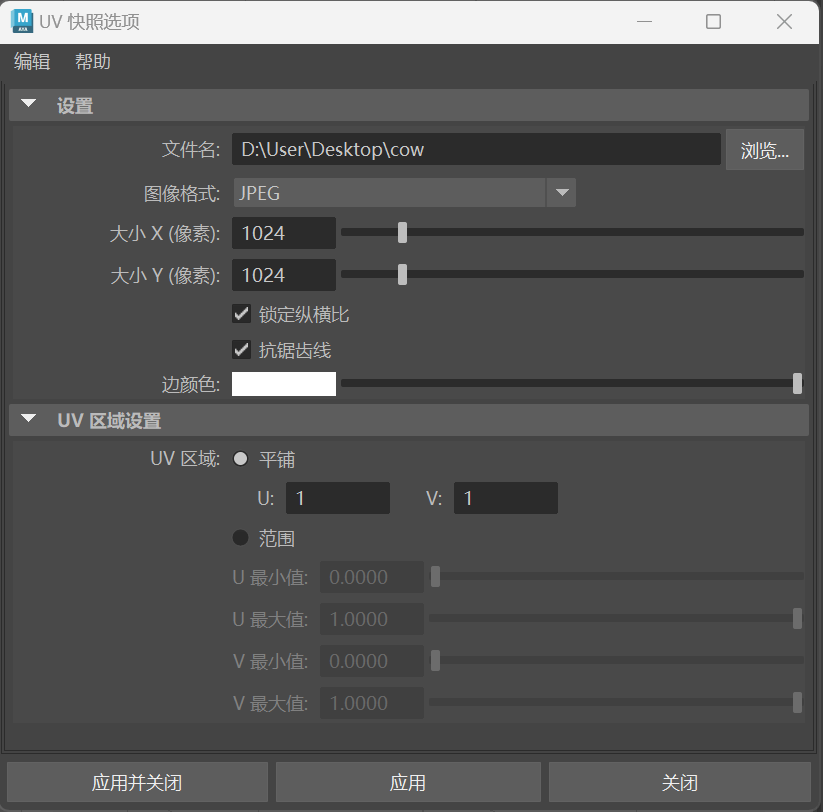Open the 编辑 menu
Screen dimensions: 823x812
[x=32, y=61]
